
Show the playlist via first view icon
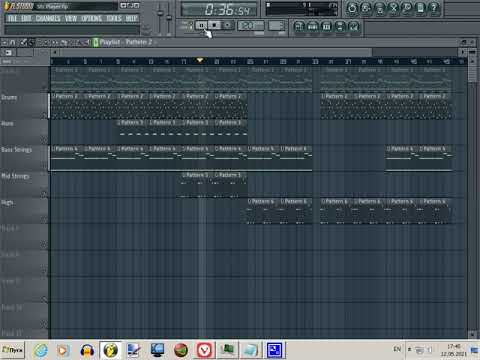point(299,26)
